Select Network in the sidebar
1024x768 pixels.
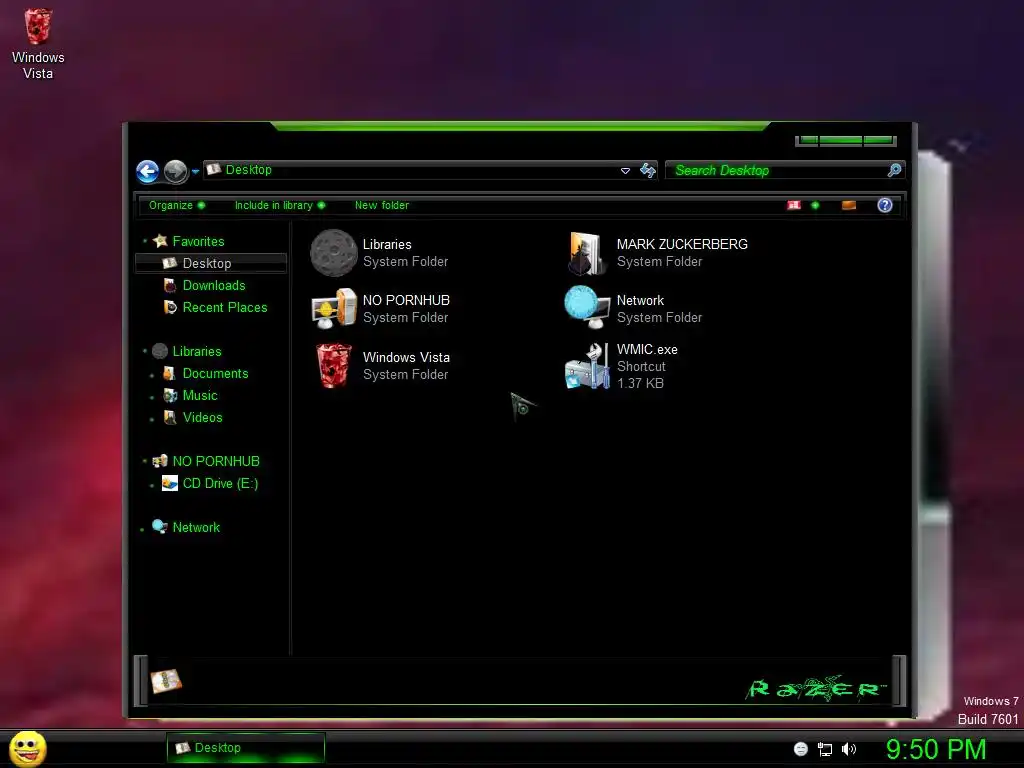(196, 527)
